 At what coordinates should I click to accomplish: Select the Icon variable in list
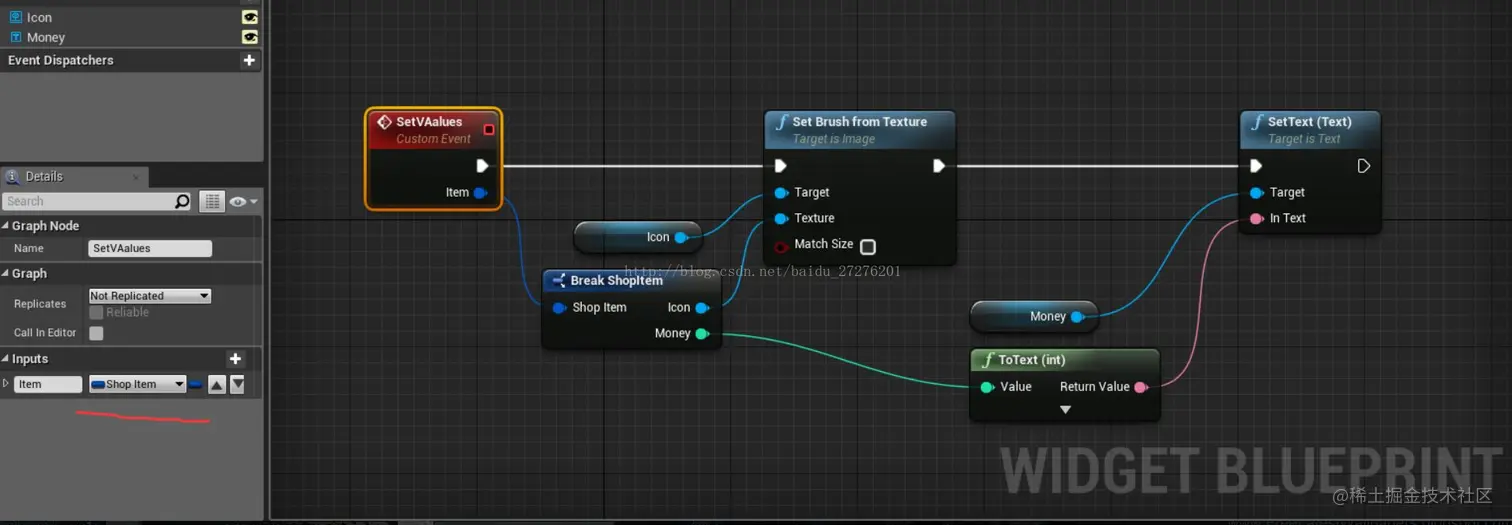(x=40, y=17)
